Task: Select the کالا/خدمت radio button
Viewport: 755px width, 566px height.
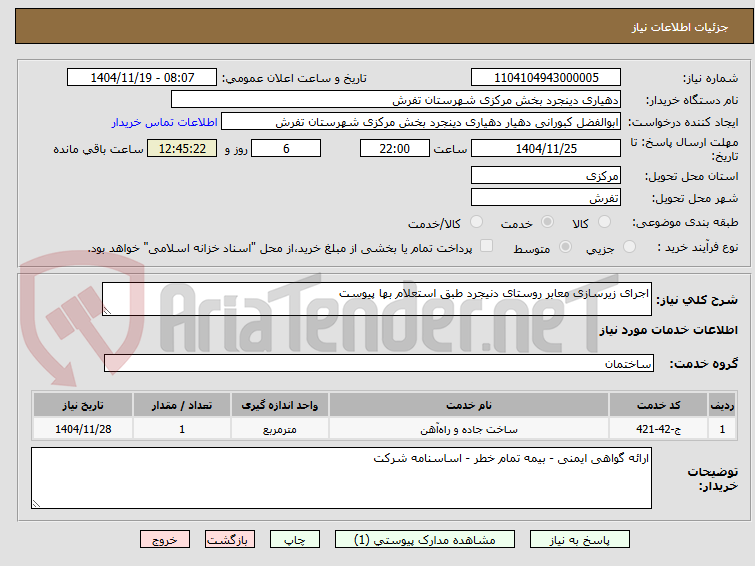Action: 476,222
